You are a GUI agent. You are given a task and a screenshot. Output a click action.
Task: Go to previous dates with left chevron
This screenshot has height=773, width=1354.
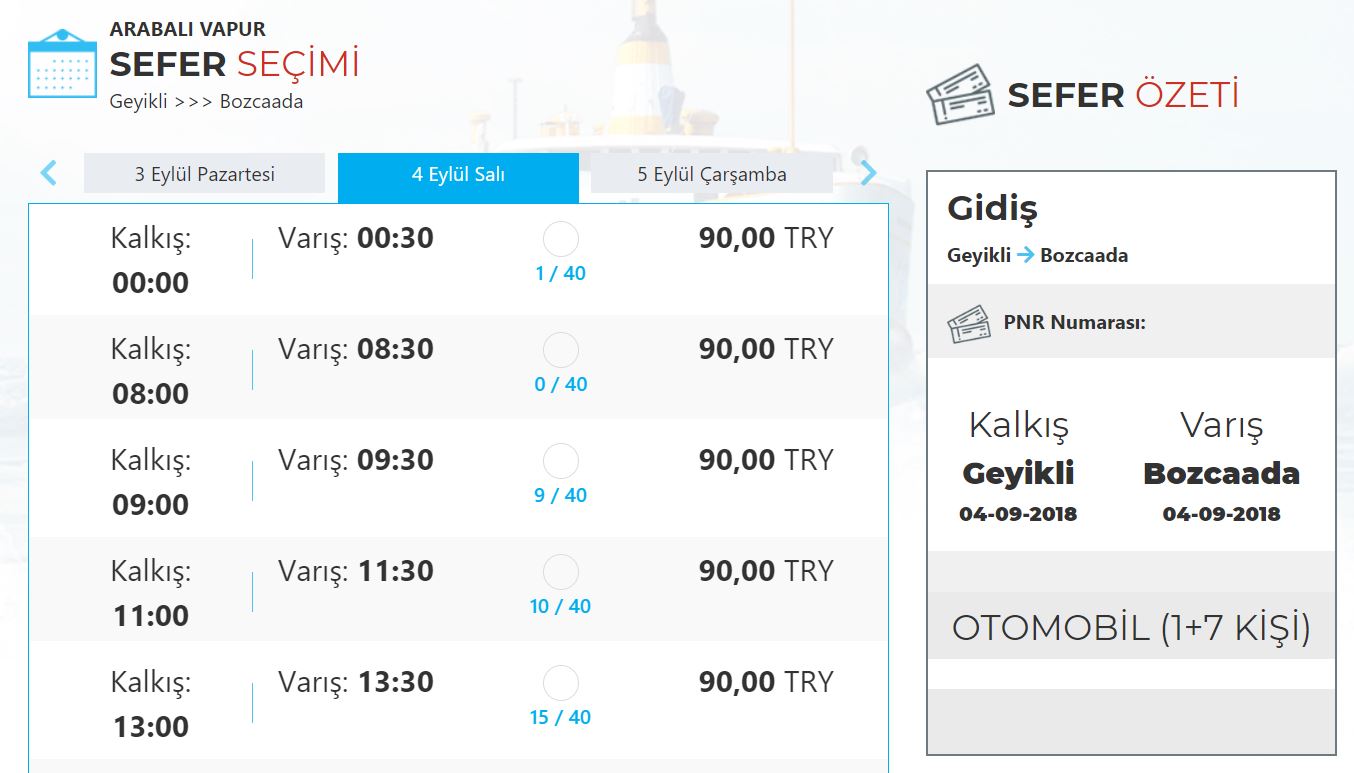pyautogui.click(x=48, y=173)
